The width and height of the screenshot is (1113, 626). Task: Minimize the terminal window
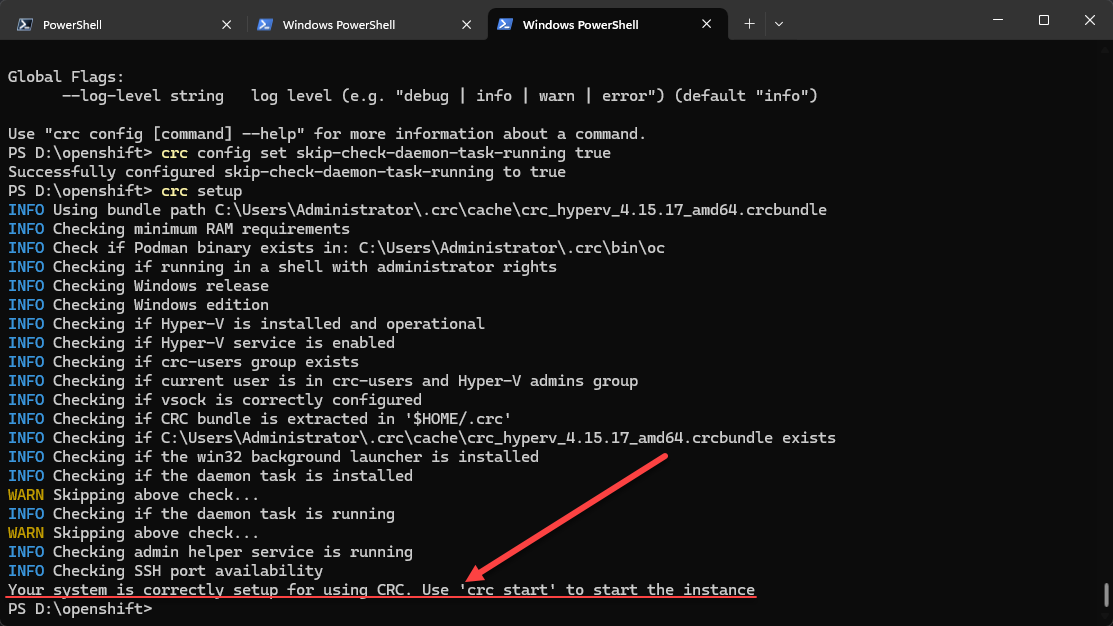point(997,20)
